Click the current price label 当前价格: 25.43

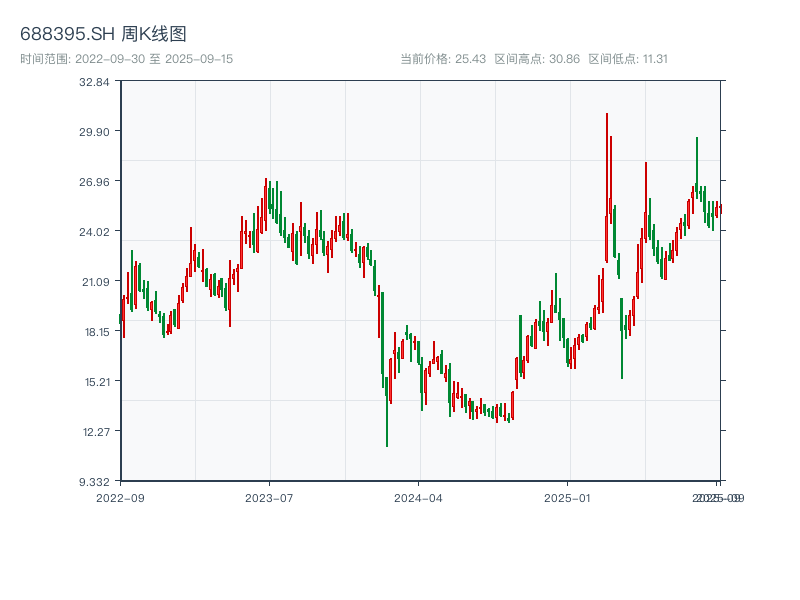(443, 59)
